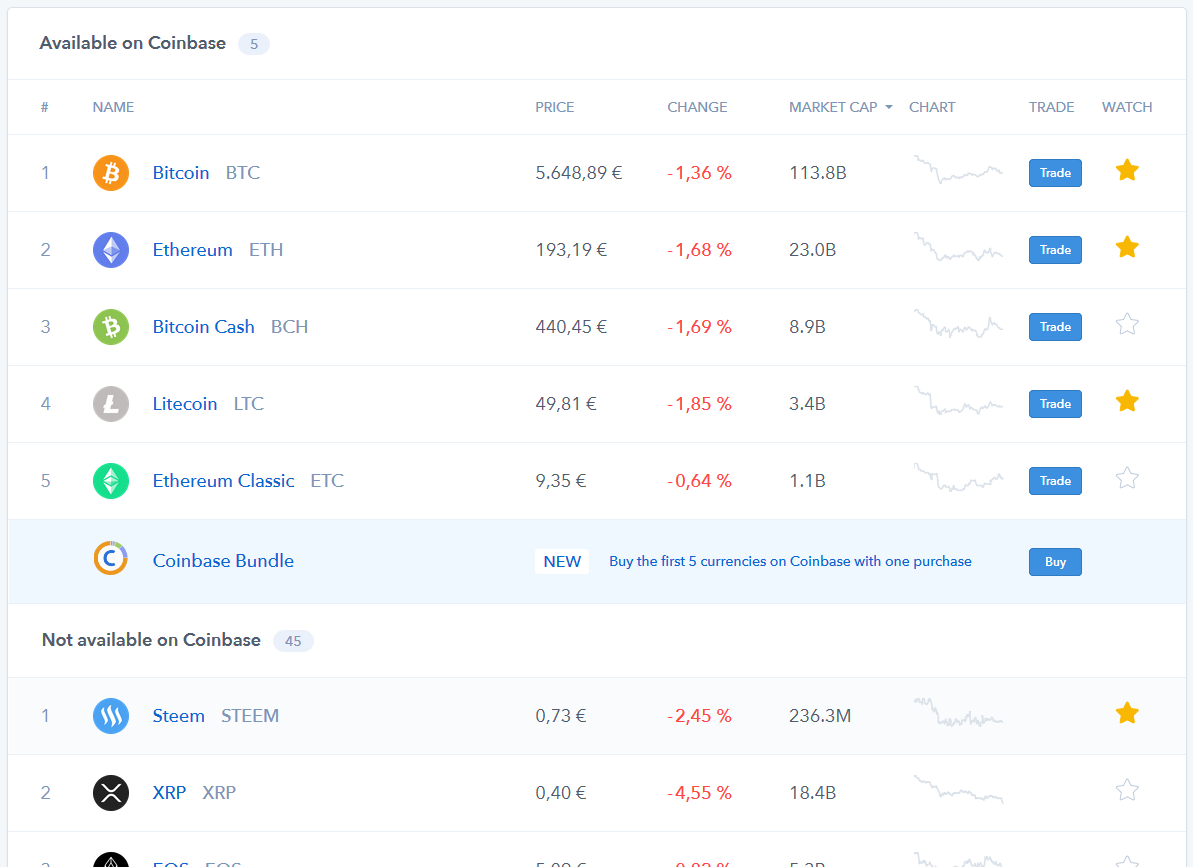Viewport: 1193px width, 867px height.
Task: Select Trade button for Litecoin
Action: point(1055,404)
